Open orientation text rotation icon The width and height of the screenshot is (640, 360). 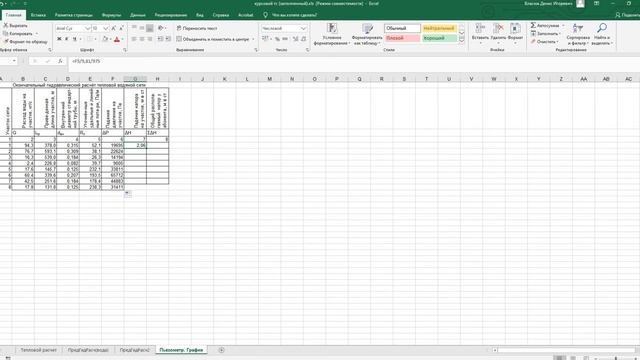pyautogui.click(x=160, y=28)
